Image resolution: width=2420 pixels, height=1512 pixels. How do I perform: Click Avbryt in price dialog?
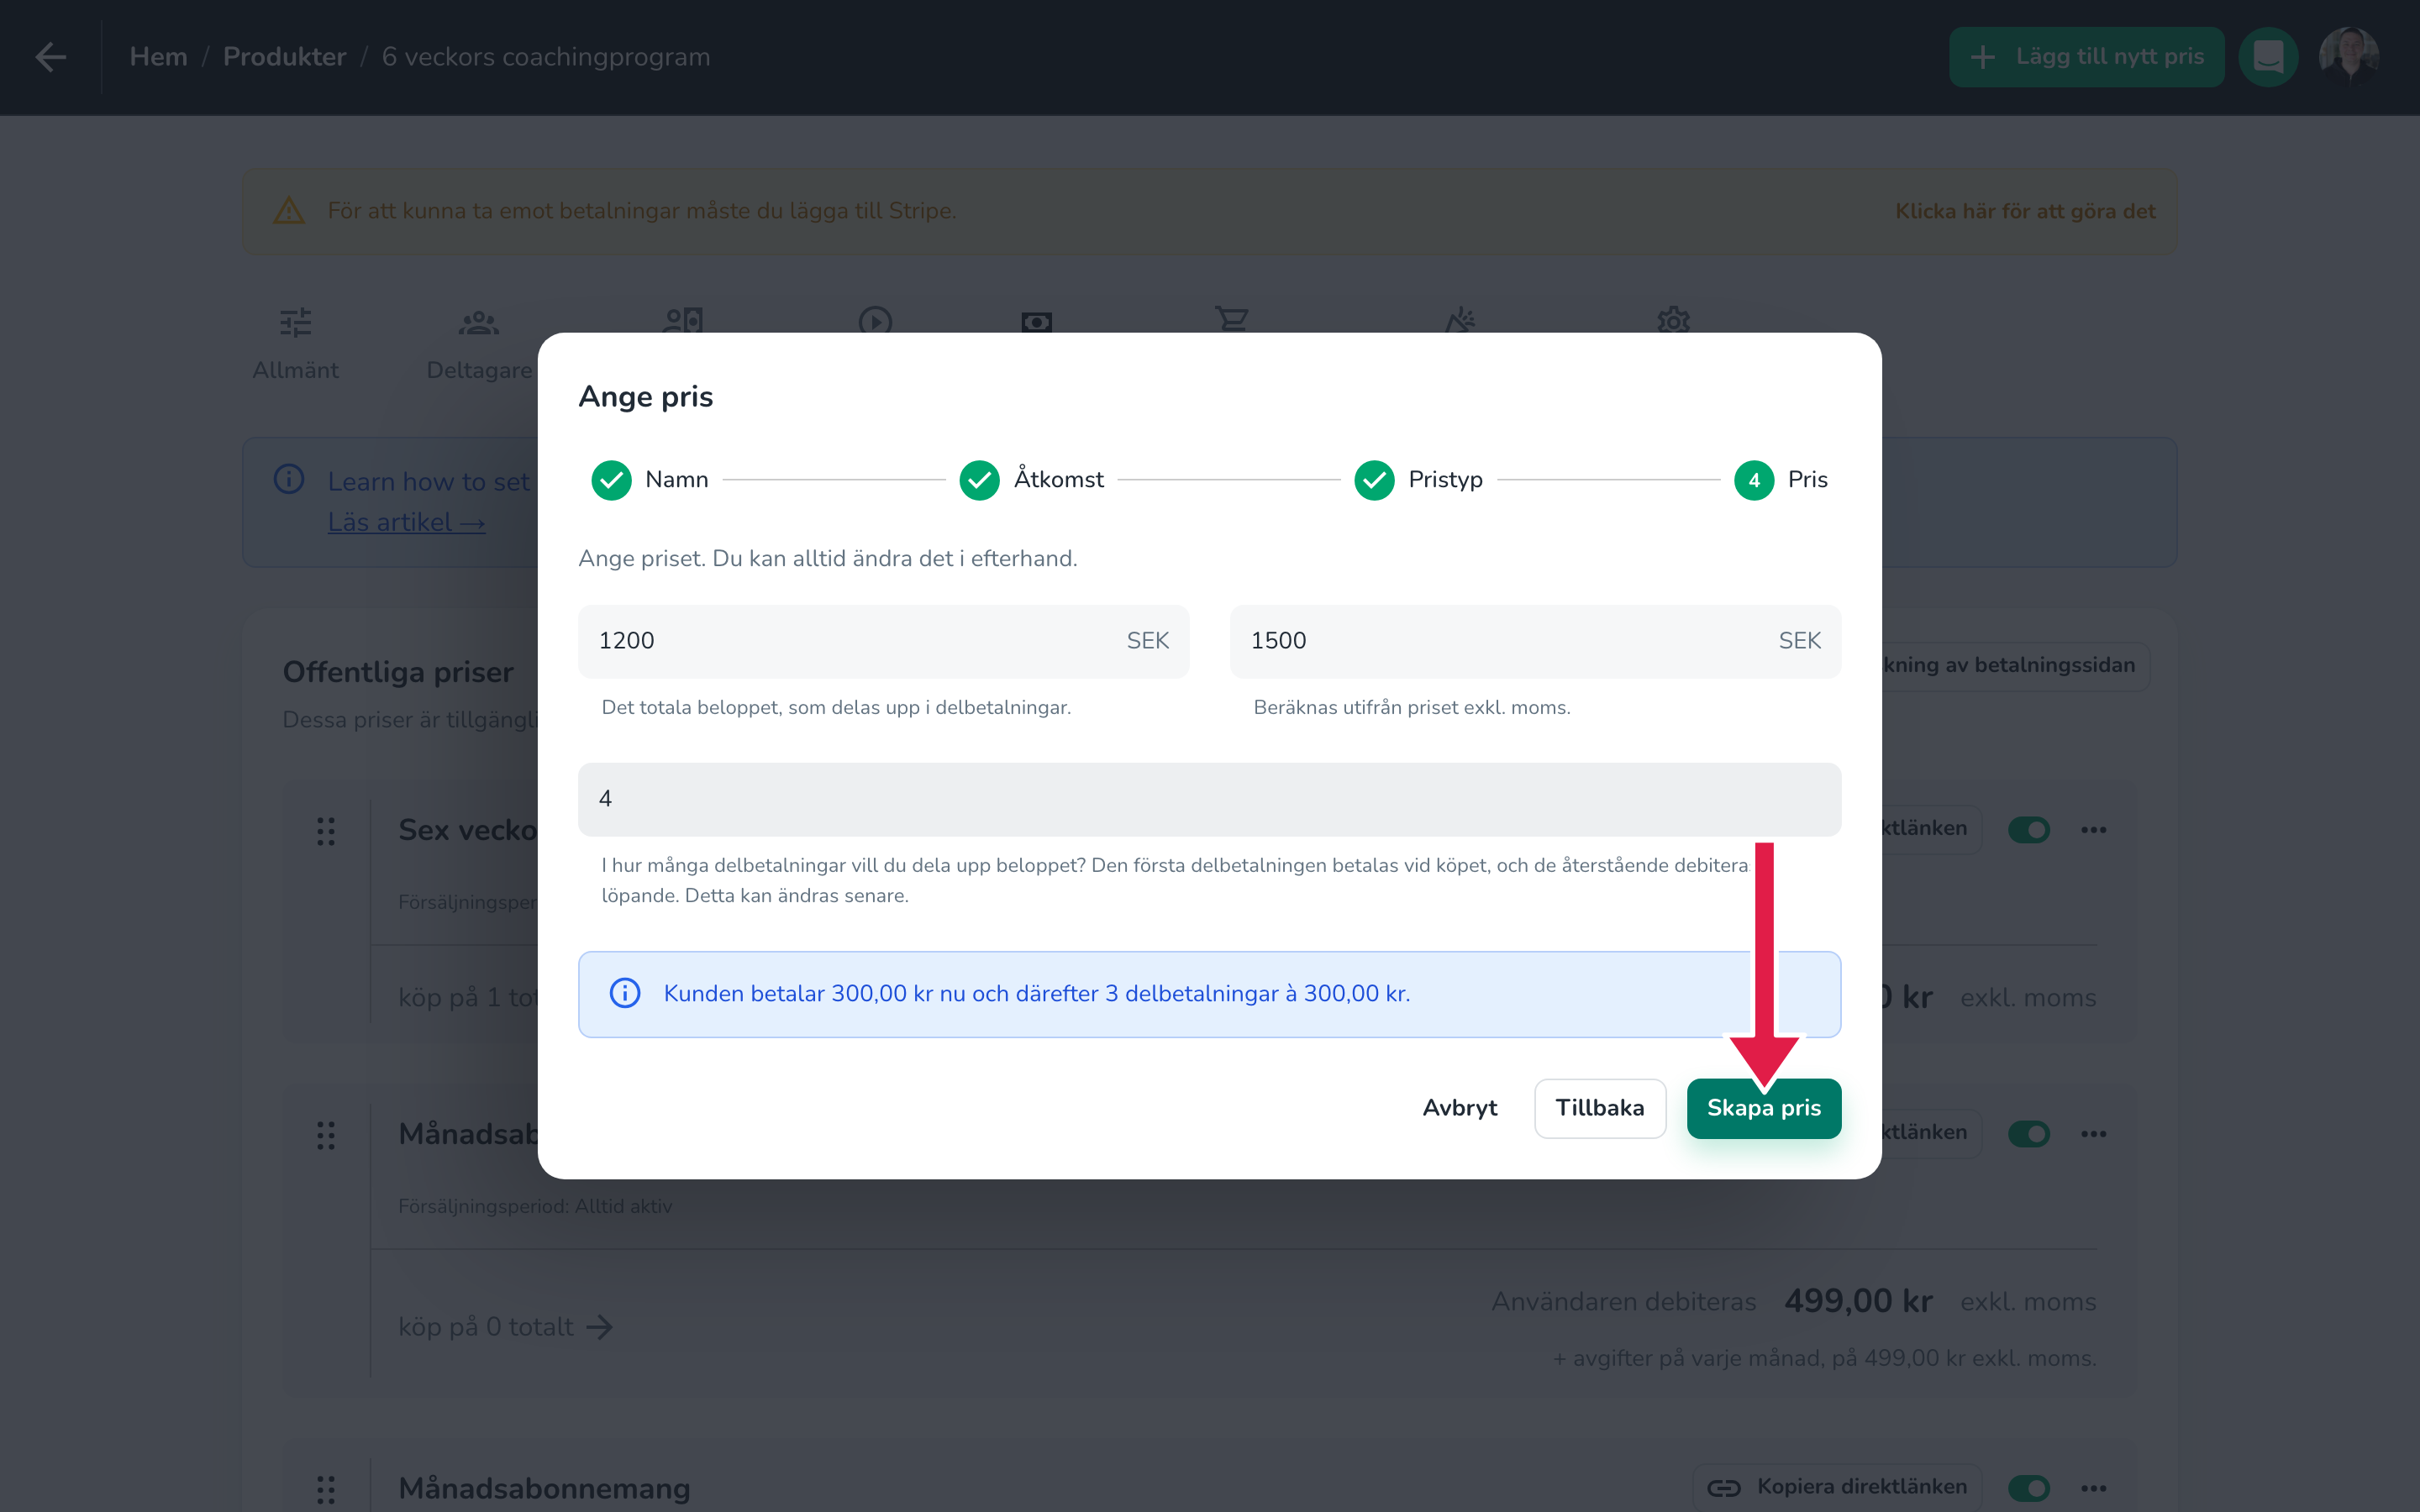[x=1459, y=1108]
